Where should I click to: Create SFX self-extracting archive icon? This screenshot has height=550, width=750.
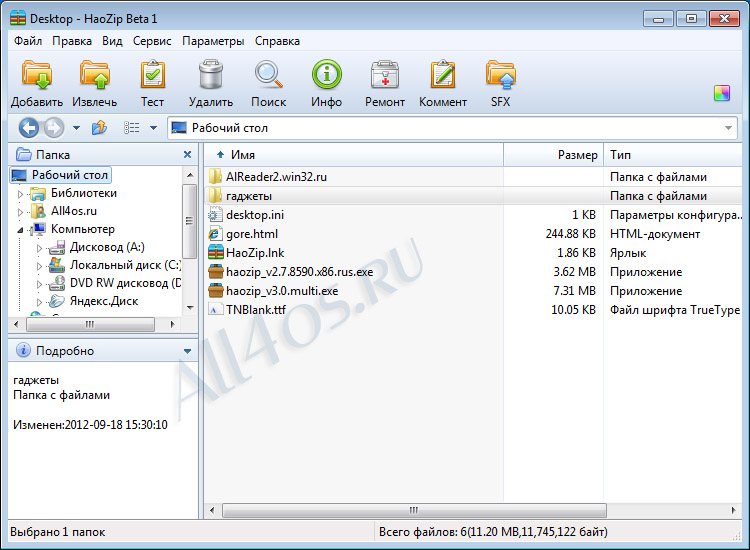click(x=501, y=75)
